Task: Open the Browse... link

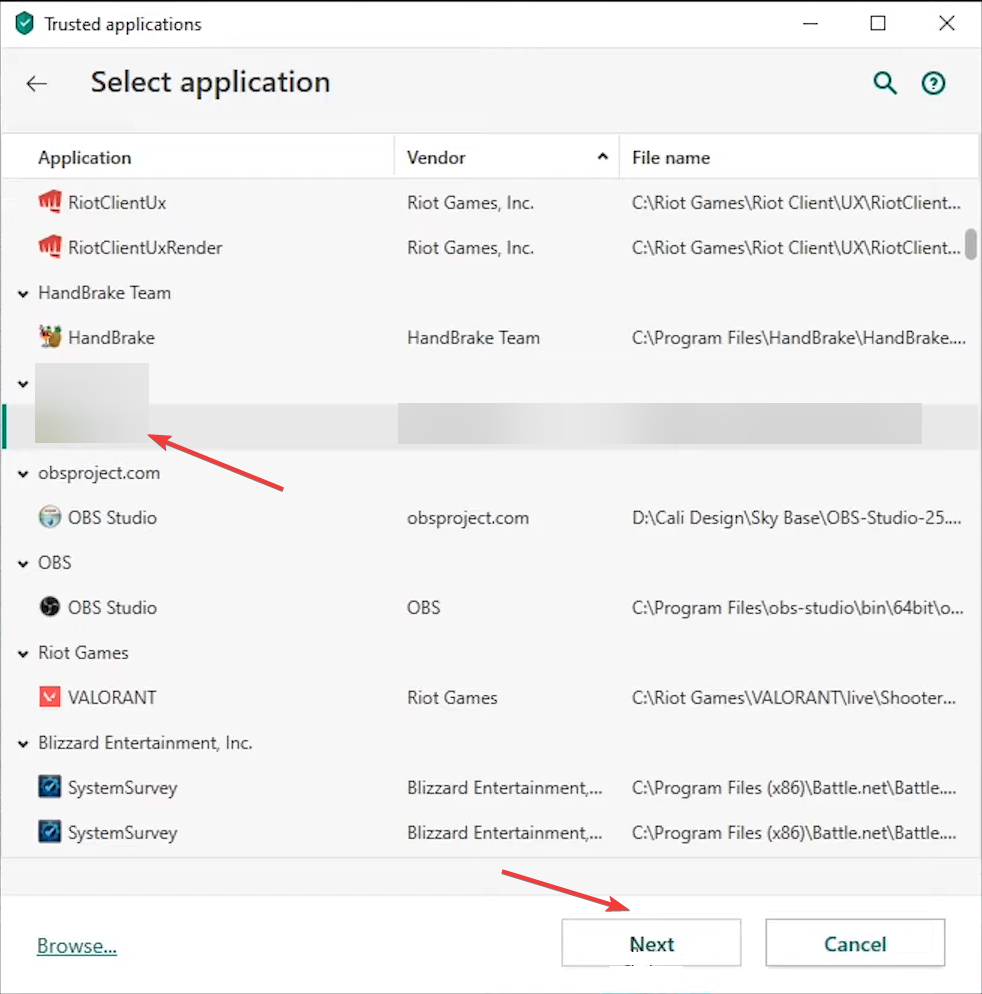Action: (77, 945)
